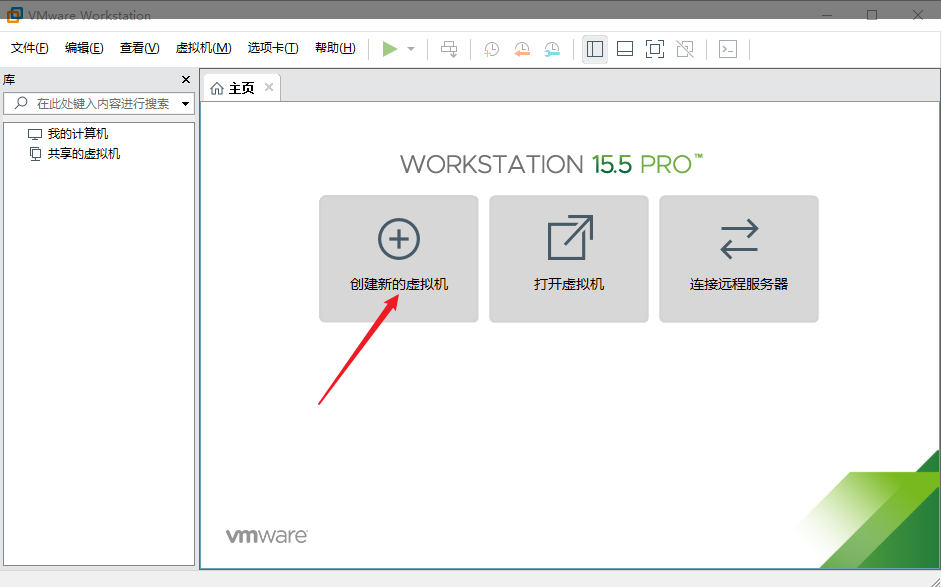Open the snapshot manager wrench icon
The image size is (941, 587).
tap(552, 49)
